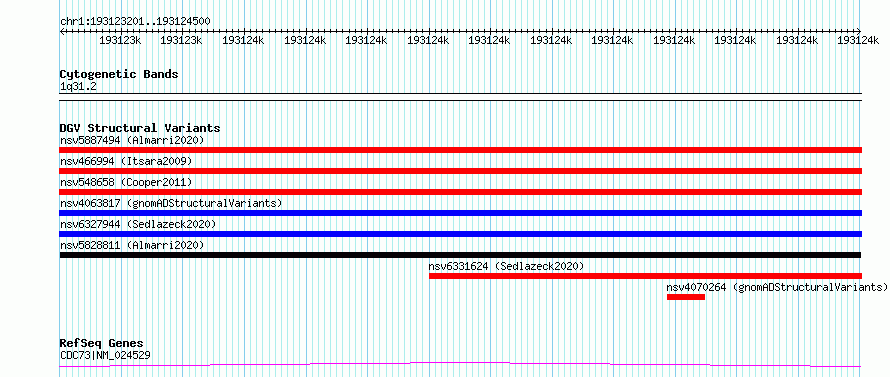Click the last 193124k ruler label

(x=858, y=41)
